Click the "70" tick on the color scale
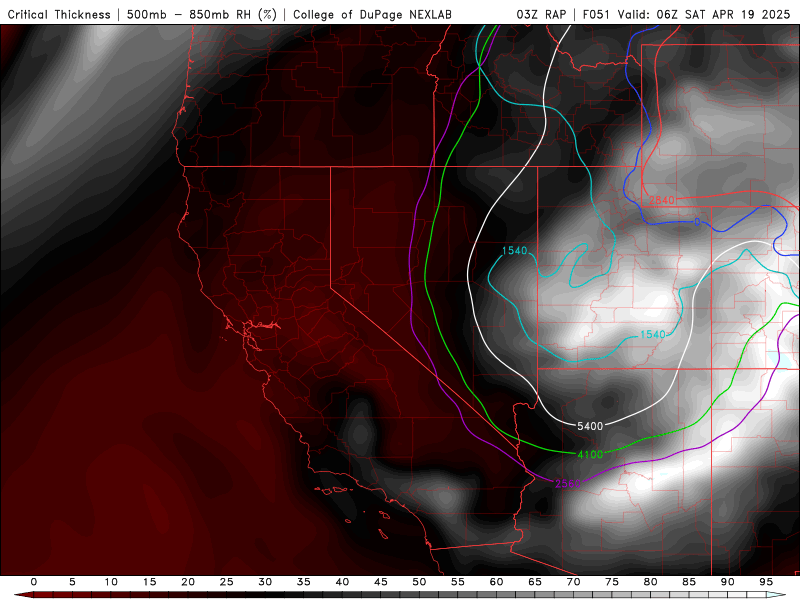Image resolution: width=800 pixels, height=600 pixels. (x=573, y=582)
